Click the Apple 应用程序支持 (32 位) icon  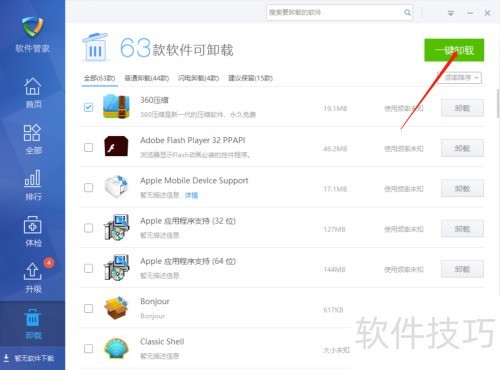(x=116, y=227)
